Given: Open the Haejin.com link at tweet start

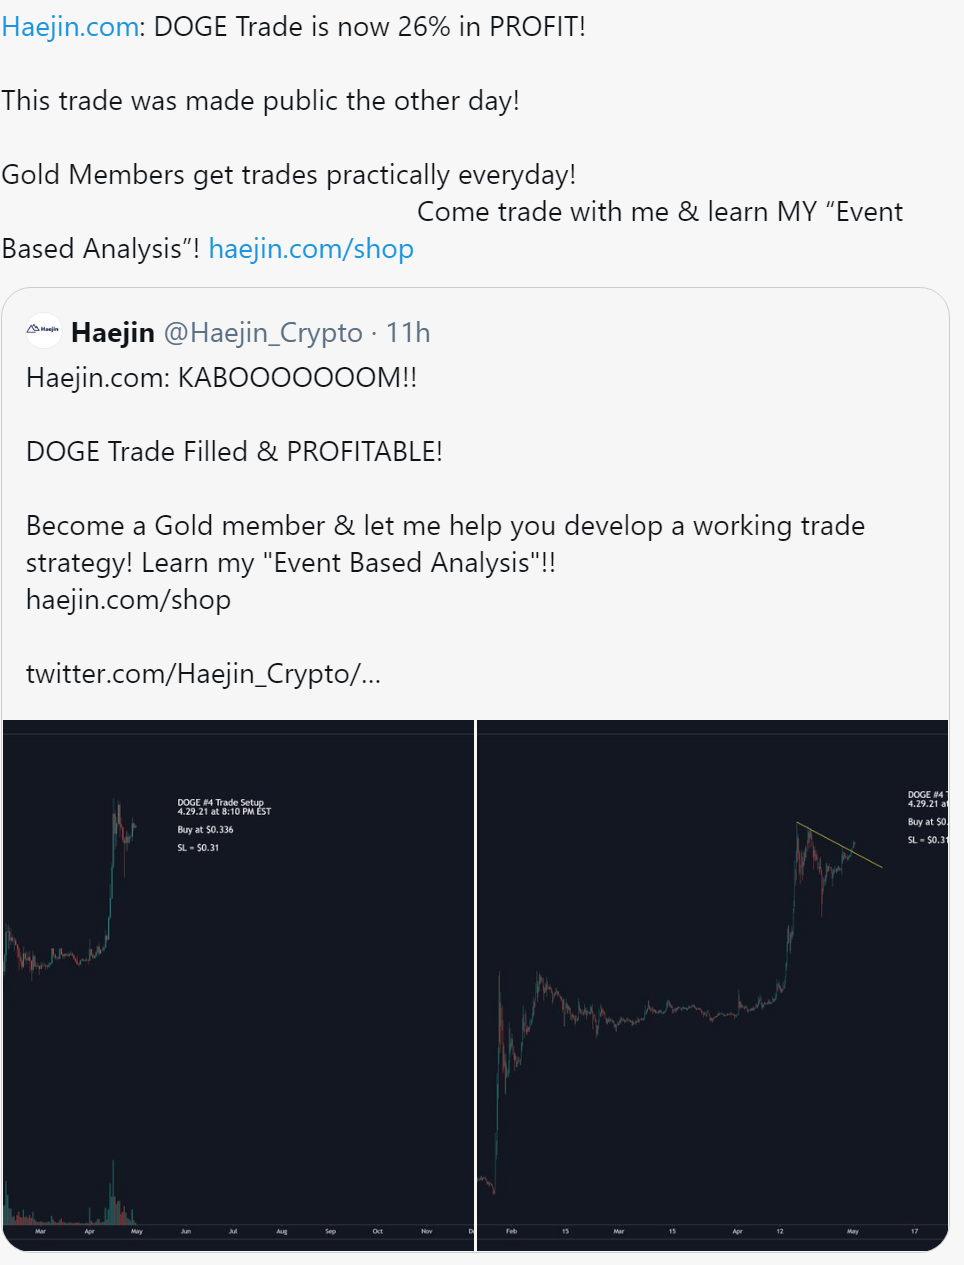Looking at the screenshot, I should click(x=70, y=27).
